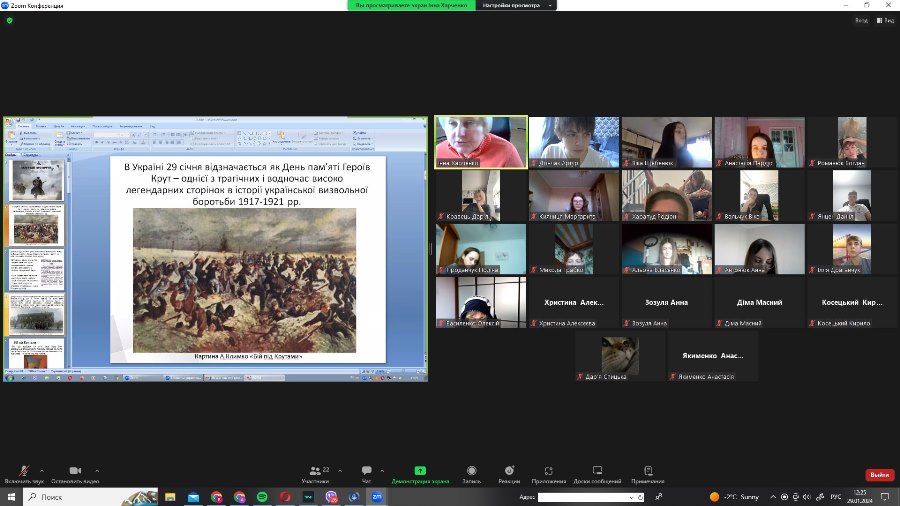Click the green encryption shield icon
Viewport: 900px width, 506px height.
9,21
